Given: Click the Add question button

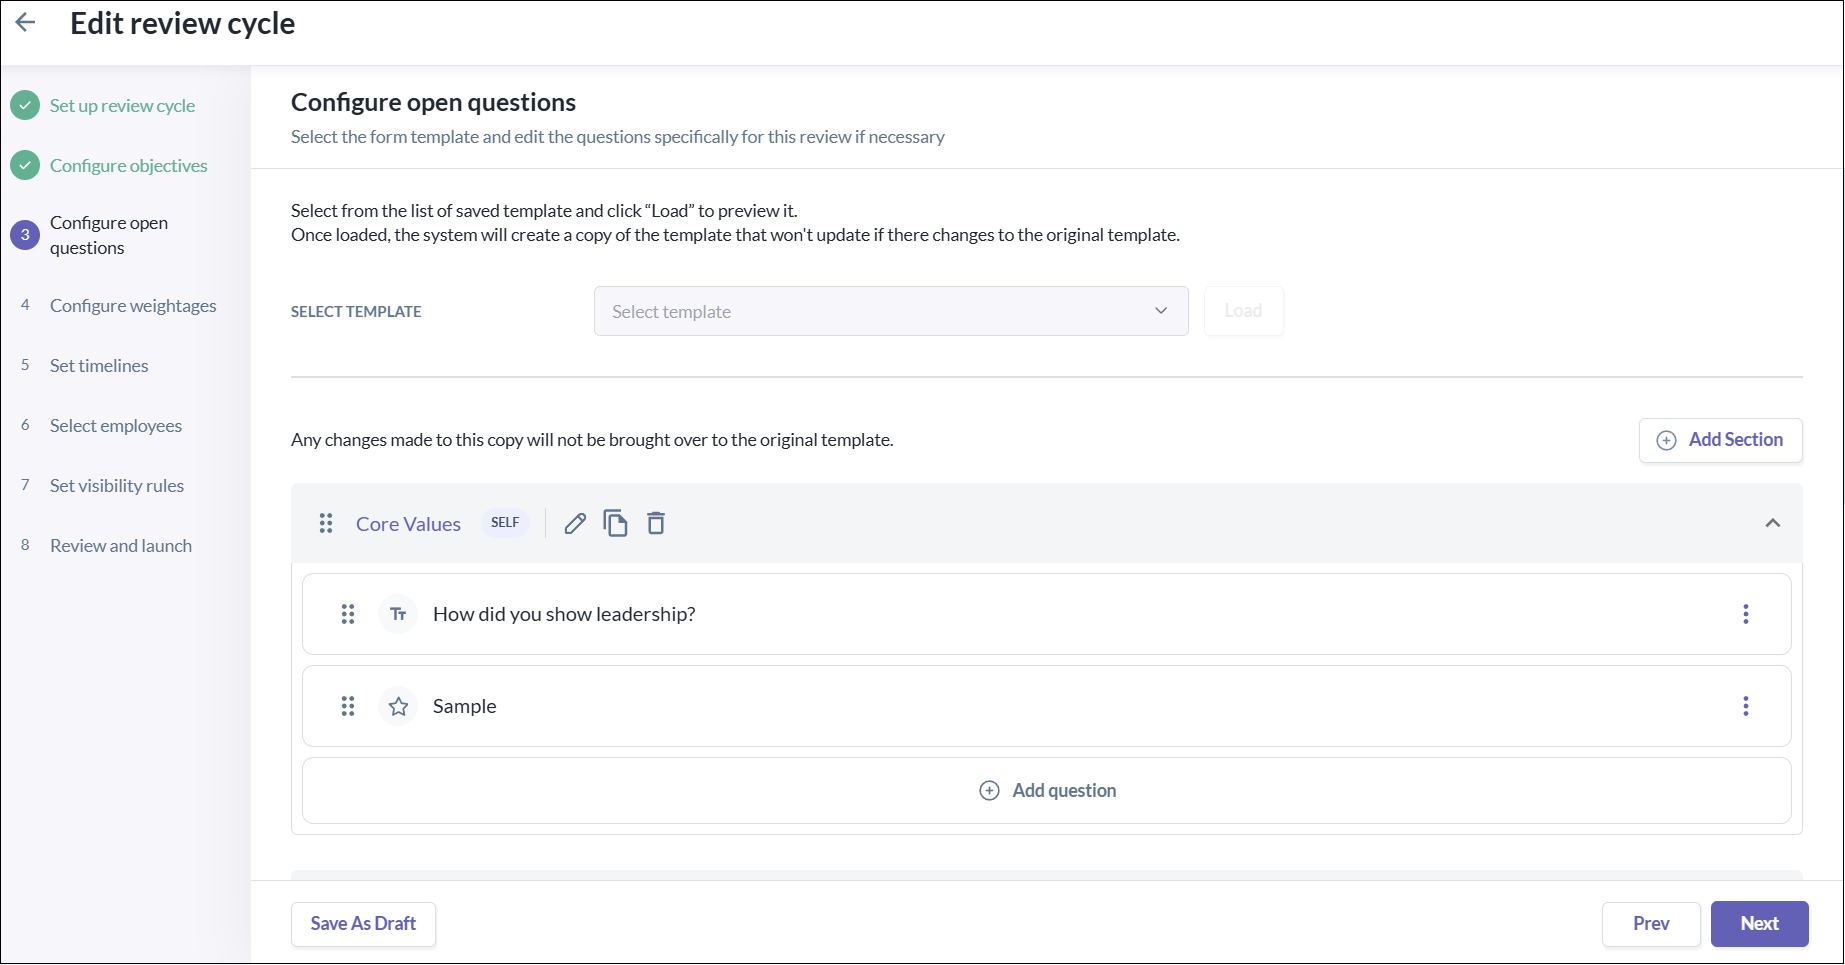Looking at the screenshot, I should click(1047, 790).
